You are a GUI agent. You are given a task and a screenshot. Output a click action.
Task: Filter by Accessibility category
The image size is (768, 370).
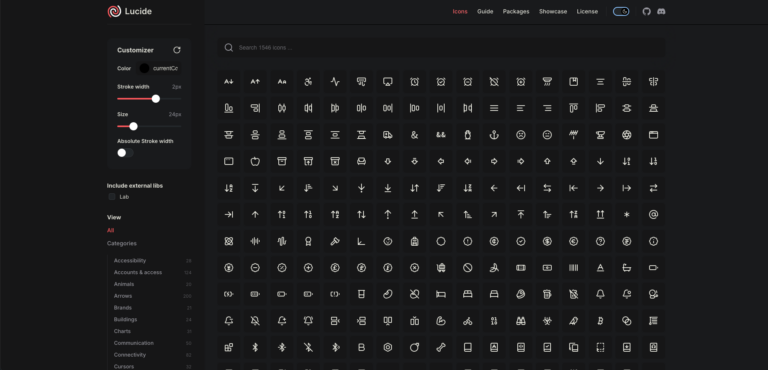[x=130, y=261]
